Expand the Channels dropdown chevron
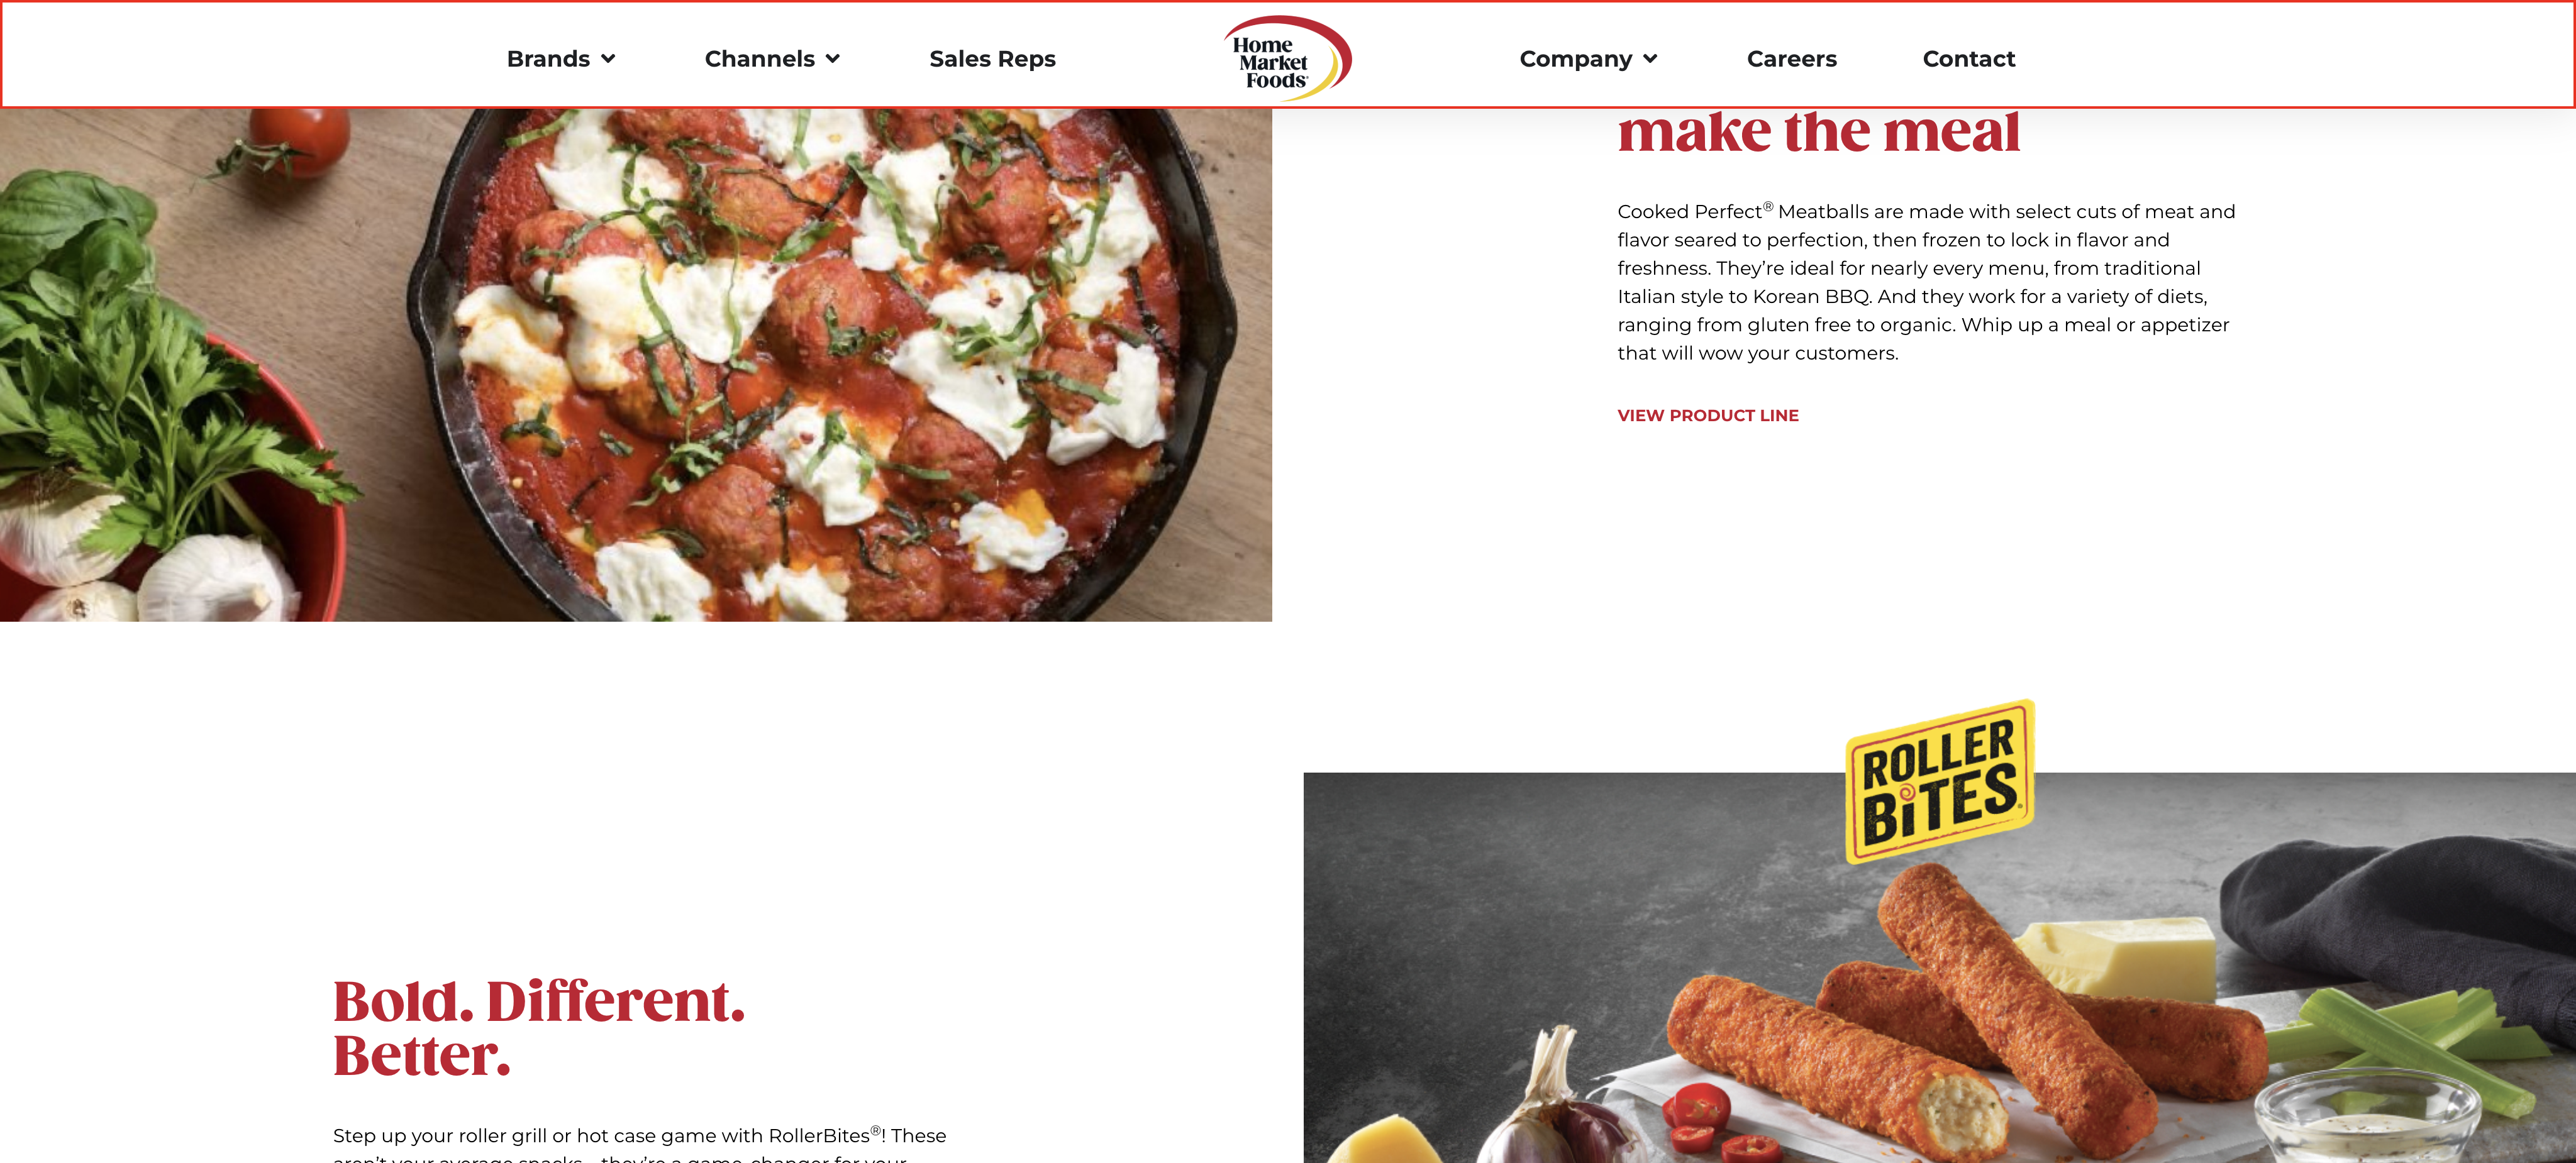This screenshot has width=2576, height=1163. 832,59
